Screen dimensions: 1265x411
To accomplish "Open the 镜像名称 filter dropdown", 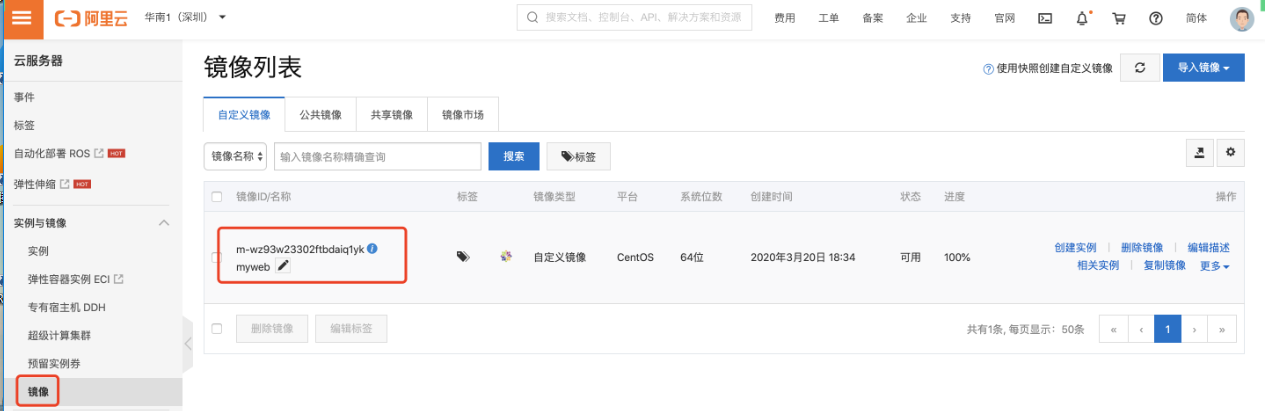I will [236, 157].
